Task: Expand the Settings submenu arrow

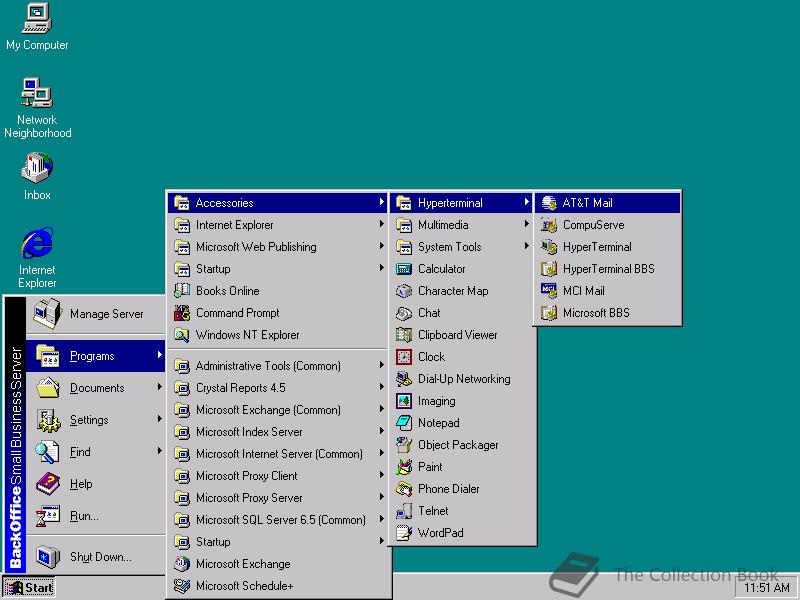Action: click(160, 419)
